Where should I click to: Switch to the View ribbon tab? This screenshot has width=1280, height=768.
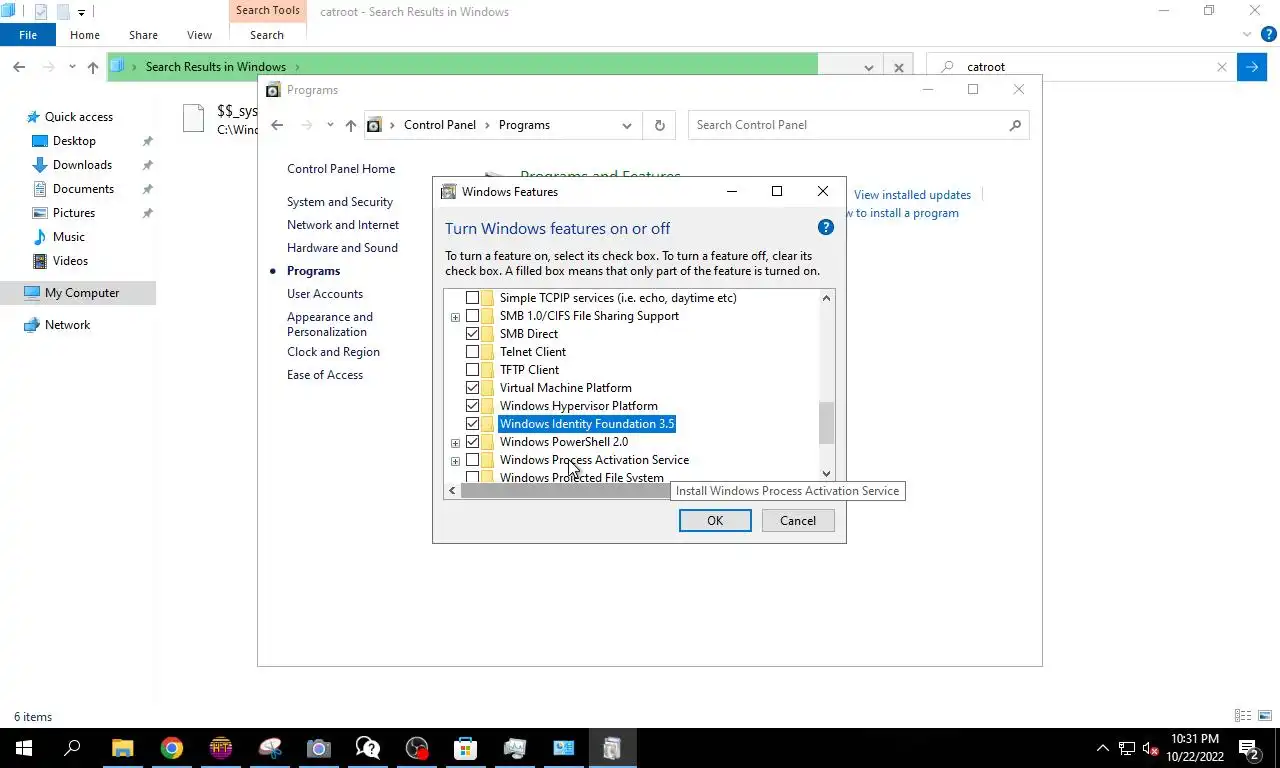(x=199, y=35)
